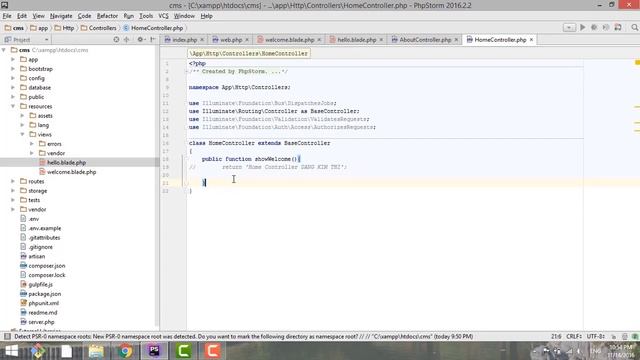Select artisan file in the project tree

[x=36, y=256]
